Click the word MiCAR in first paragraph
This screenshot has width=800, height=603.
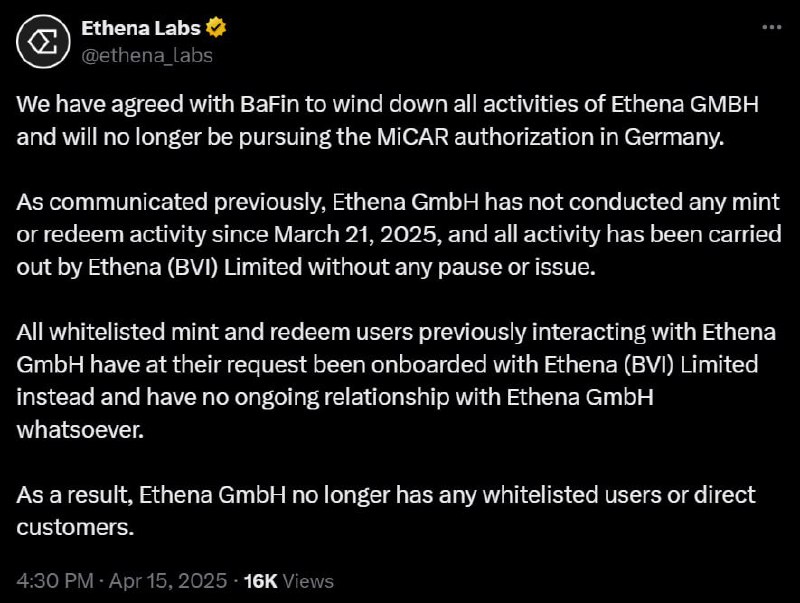413,137
